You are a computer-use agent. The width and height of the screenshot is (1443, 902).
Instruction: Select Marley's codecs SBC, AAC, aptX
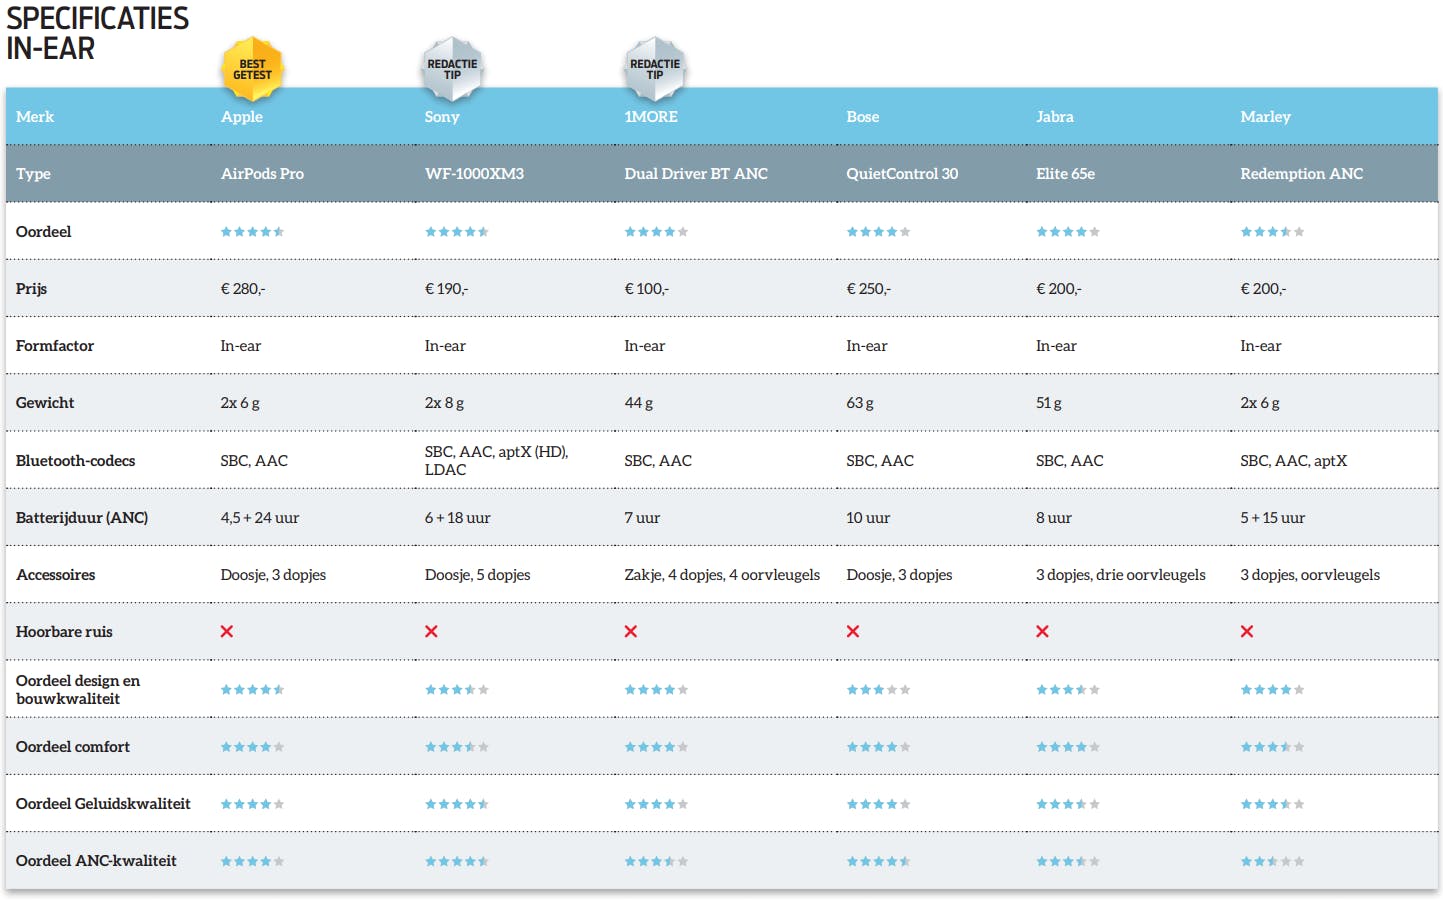pos(1293,461)
